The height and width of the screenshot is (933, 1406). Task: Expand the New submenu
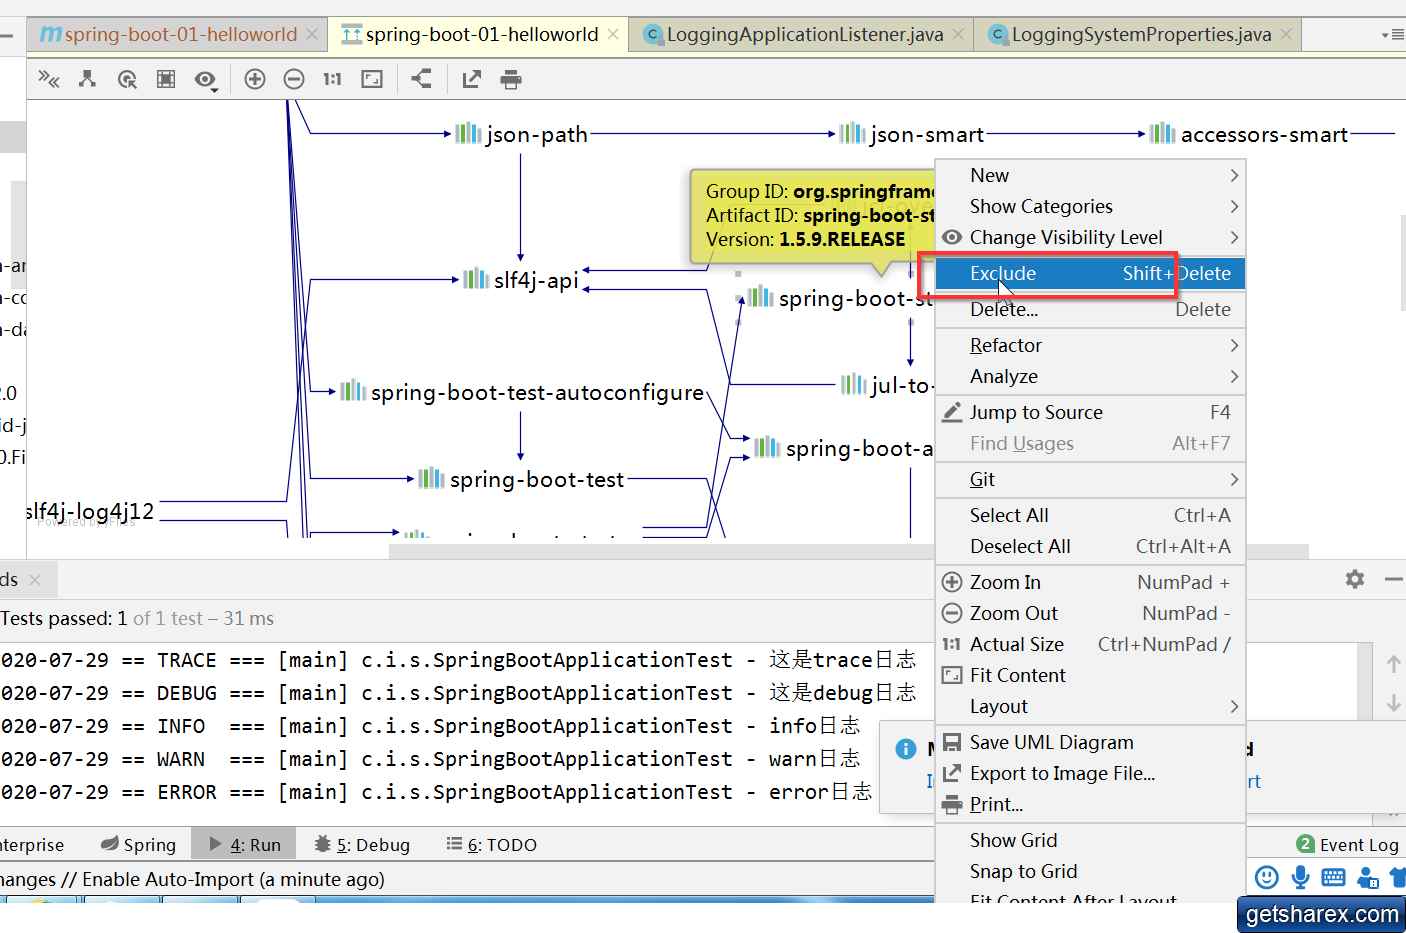pyautogui.click(x=1091, y=175)
